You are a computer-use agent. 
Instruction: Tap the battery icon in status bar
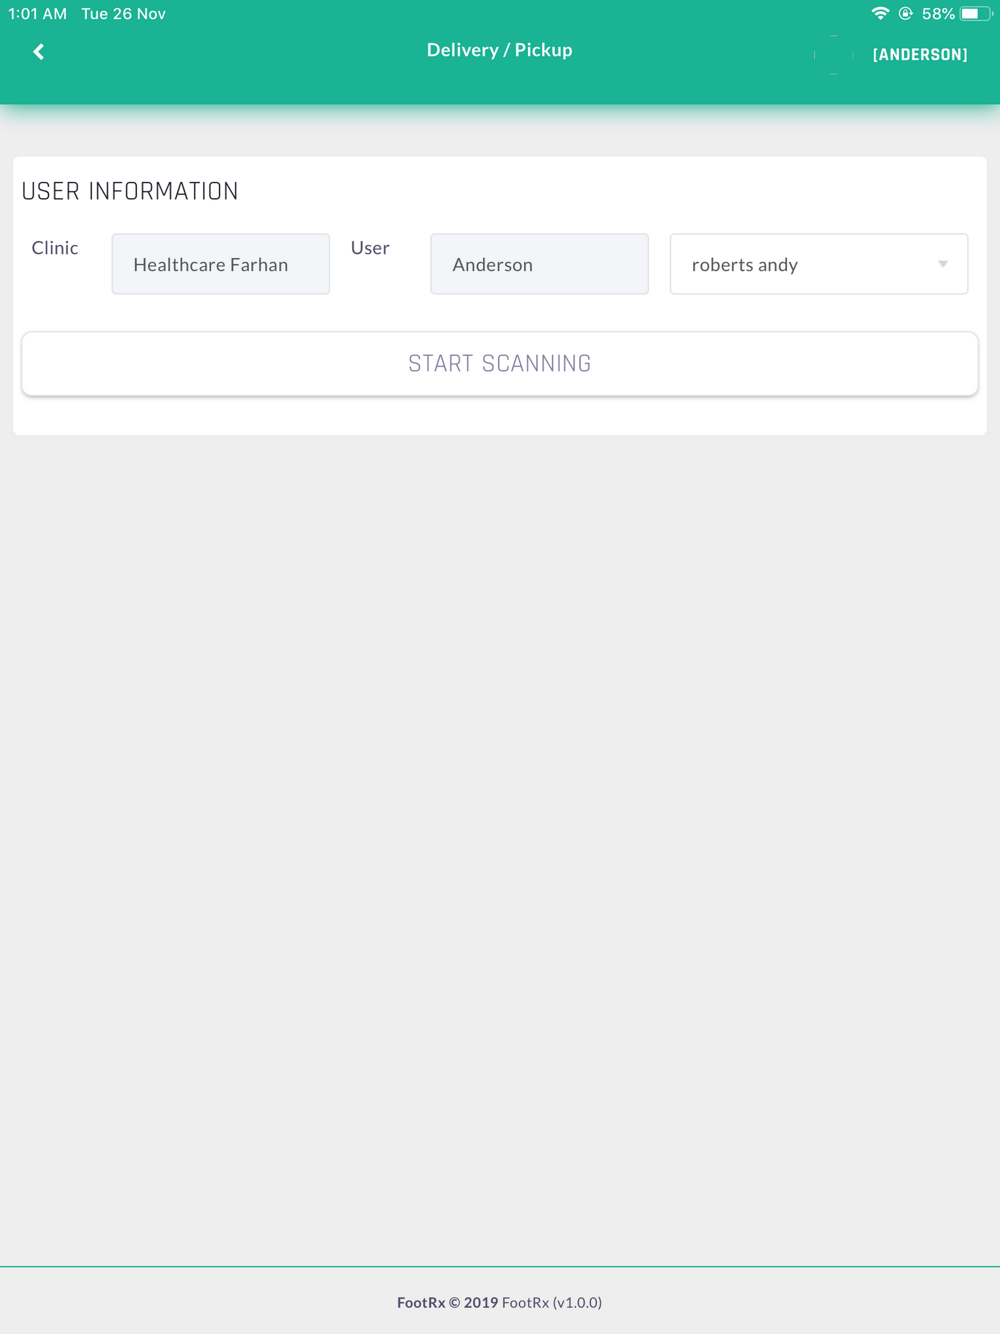pos(975,14)
